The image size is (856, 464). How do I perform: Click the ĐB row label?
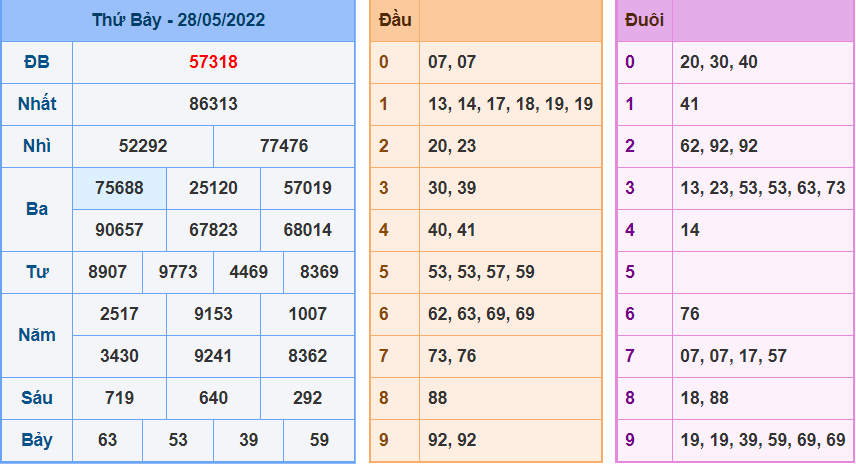point(37,62)
